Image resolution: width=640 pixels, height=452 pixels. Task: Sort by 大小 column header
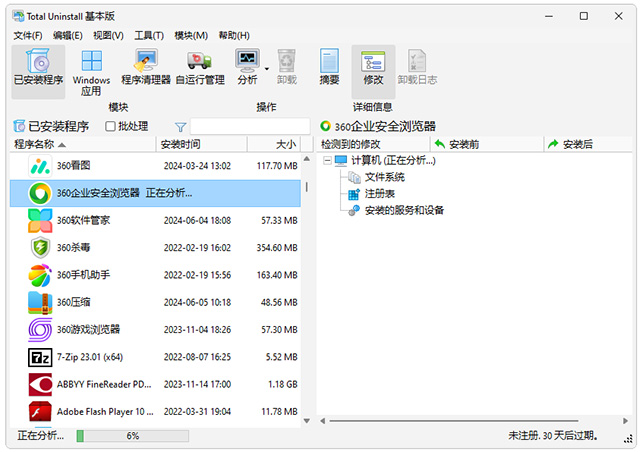click(274, 144)
